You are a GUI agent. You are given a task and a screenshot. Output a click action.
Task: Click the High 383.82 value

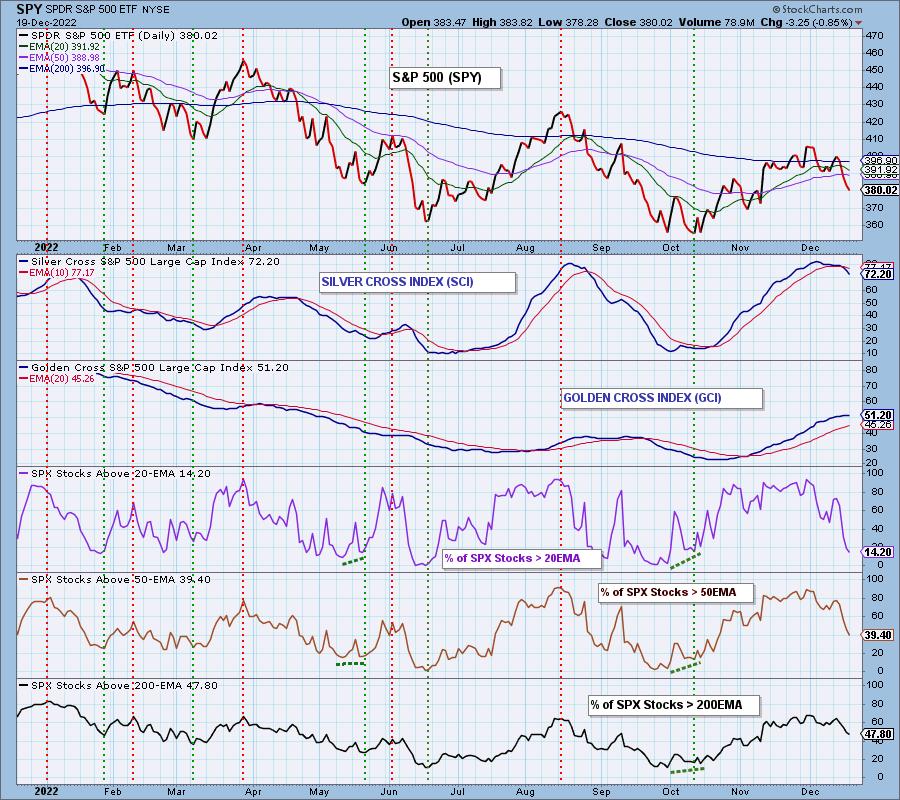[x=502, y=22]
